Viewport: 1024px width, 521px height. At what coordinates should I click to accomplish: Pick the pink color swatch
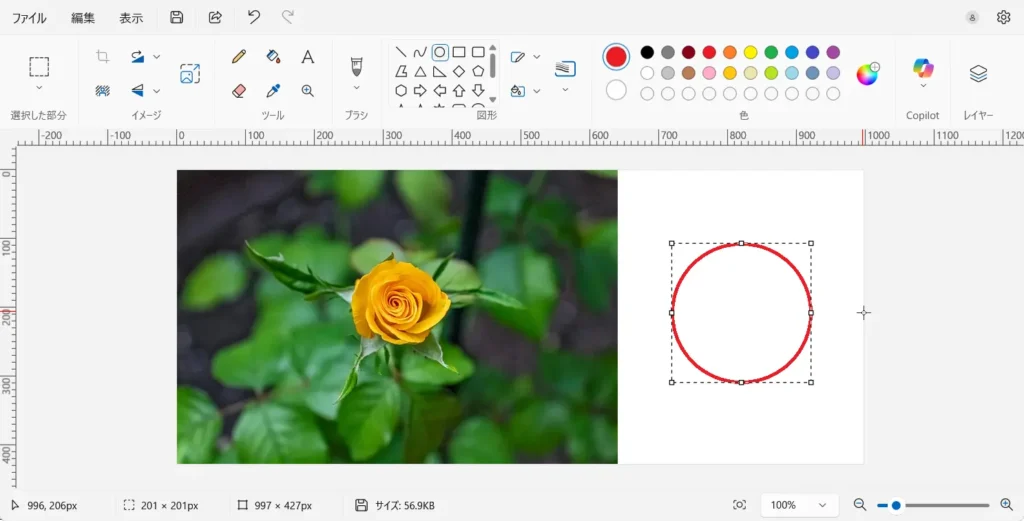(x=709, y=73)
